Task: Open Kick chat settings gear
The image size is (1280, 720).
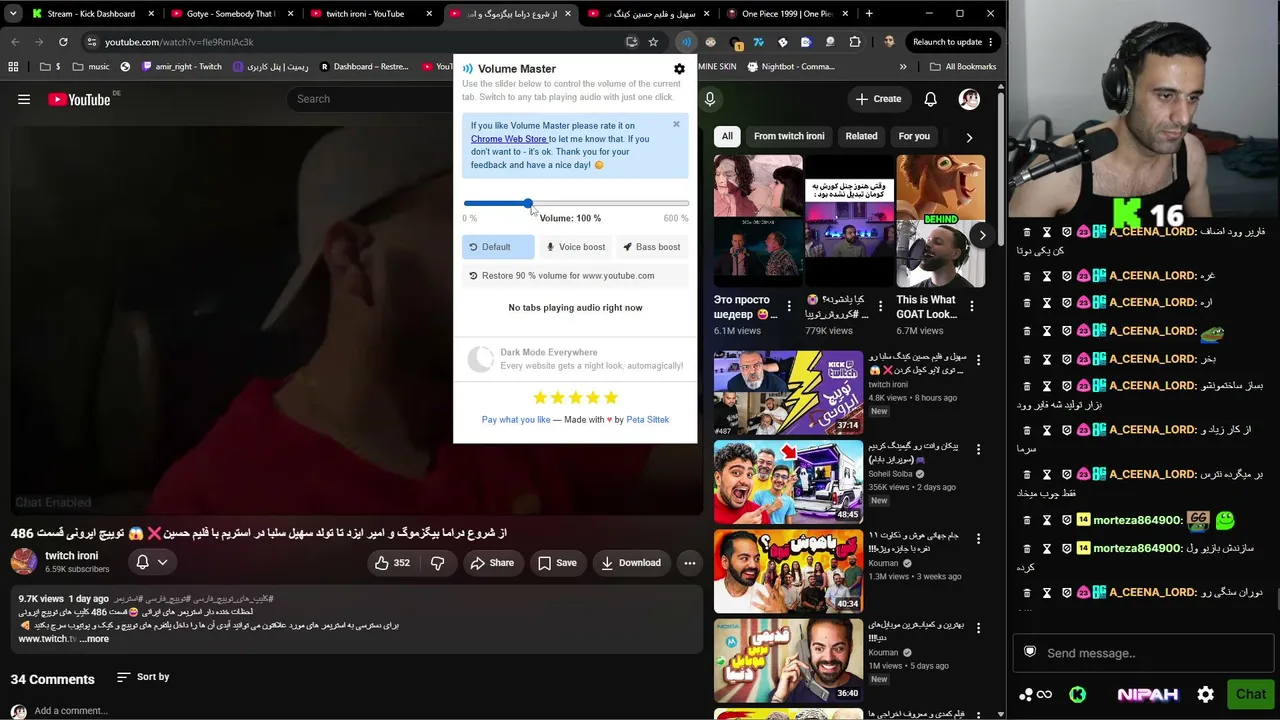Action: point(1206,694)
